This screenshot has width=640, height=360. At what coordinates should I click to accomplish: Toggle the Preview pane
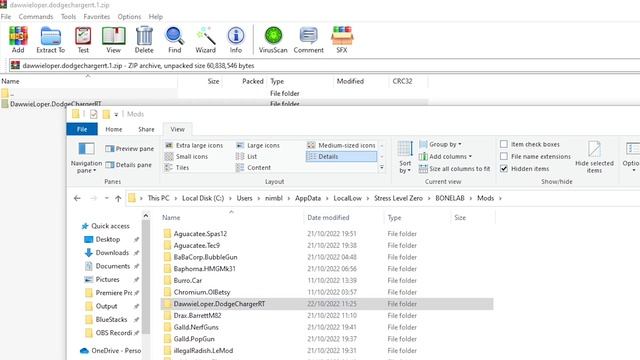130,149
